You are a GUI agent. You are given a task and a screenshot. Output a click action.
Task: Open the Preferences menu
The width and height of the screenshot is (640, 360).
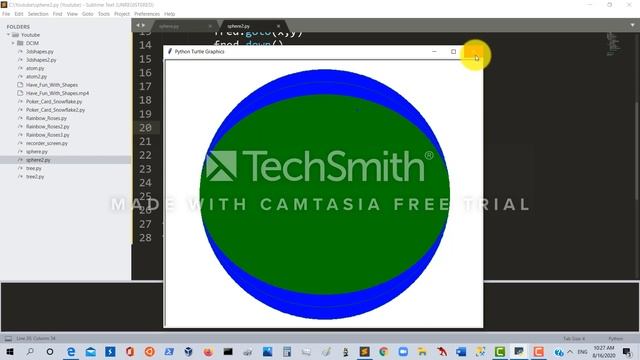point(147,14)
